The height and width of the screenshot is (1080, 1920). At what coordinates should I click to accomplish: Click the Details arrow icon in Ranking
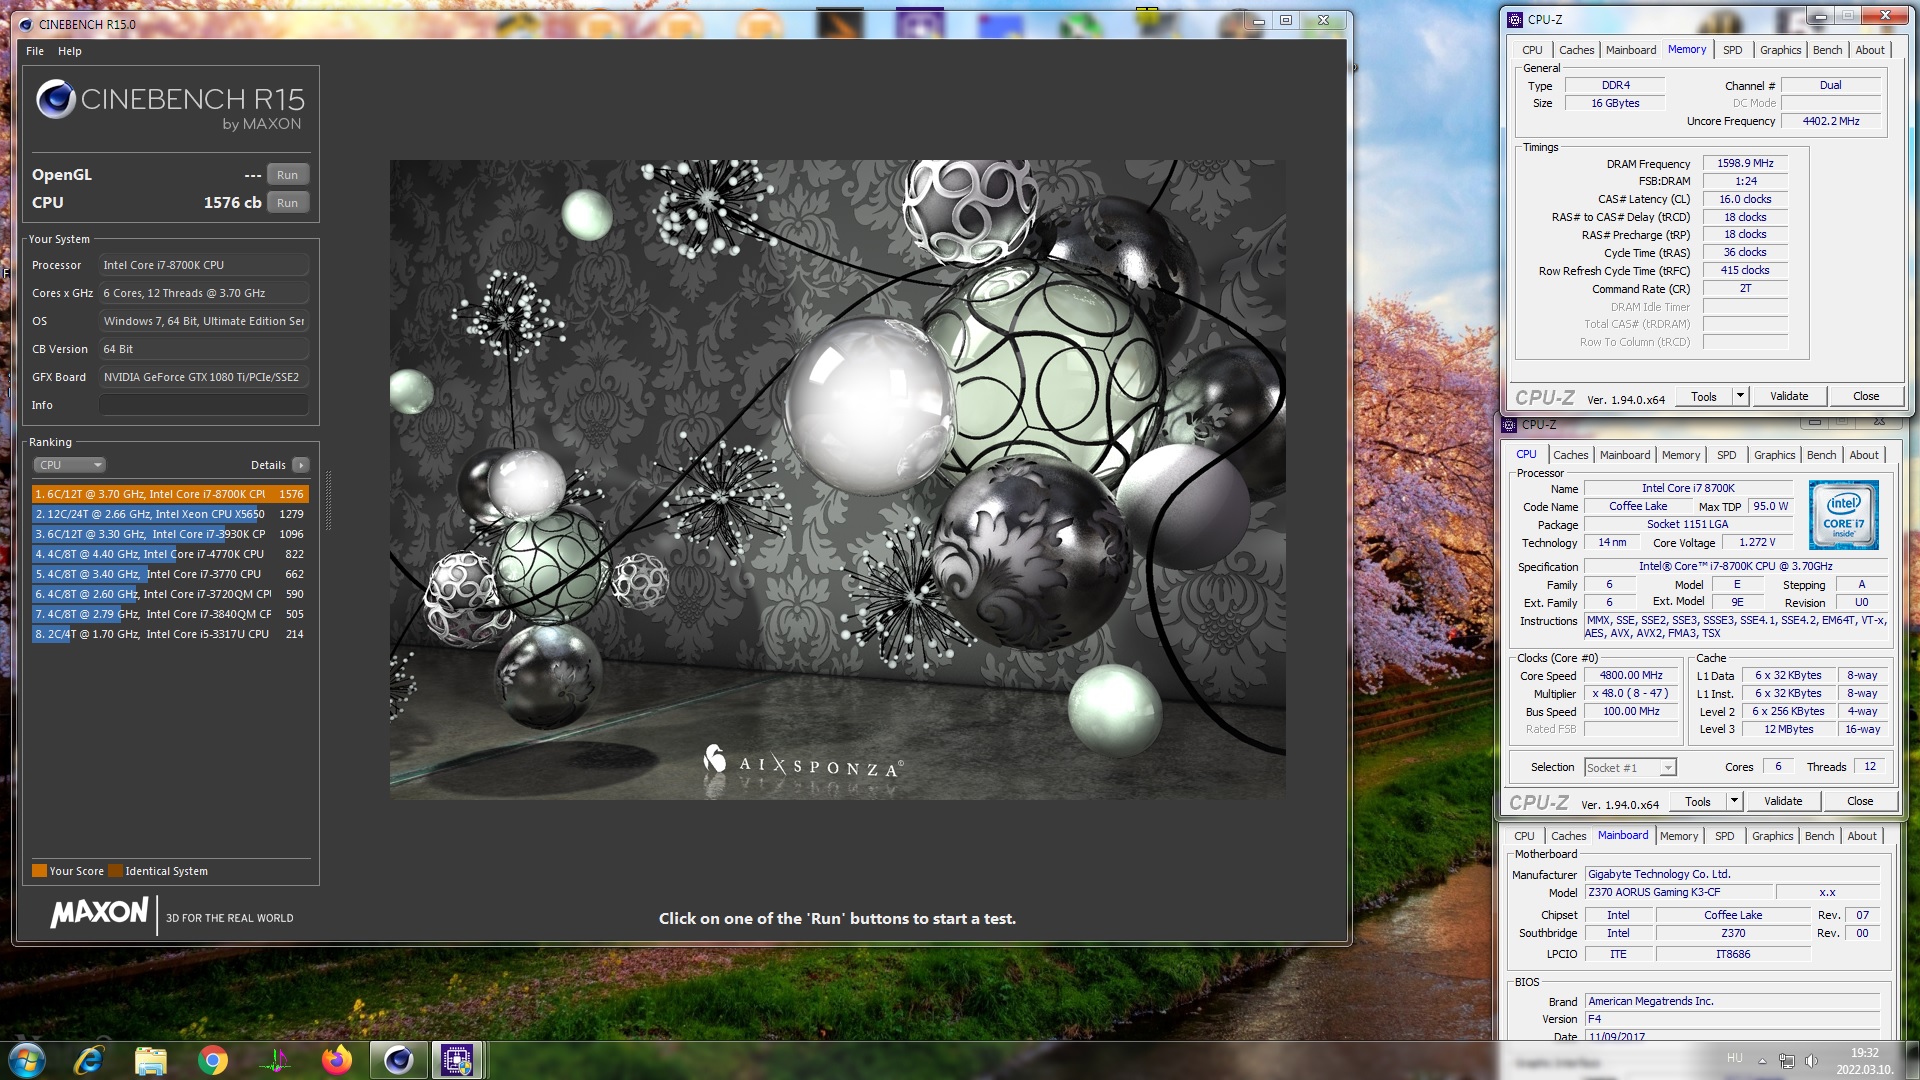click(x=301, y=465)
